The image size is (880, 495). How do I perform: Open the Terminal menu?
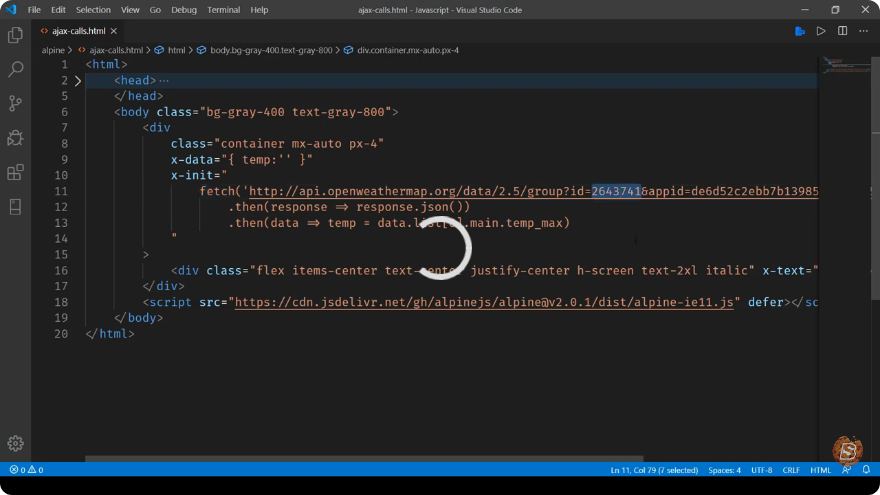tap(223, 10)
